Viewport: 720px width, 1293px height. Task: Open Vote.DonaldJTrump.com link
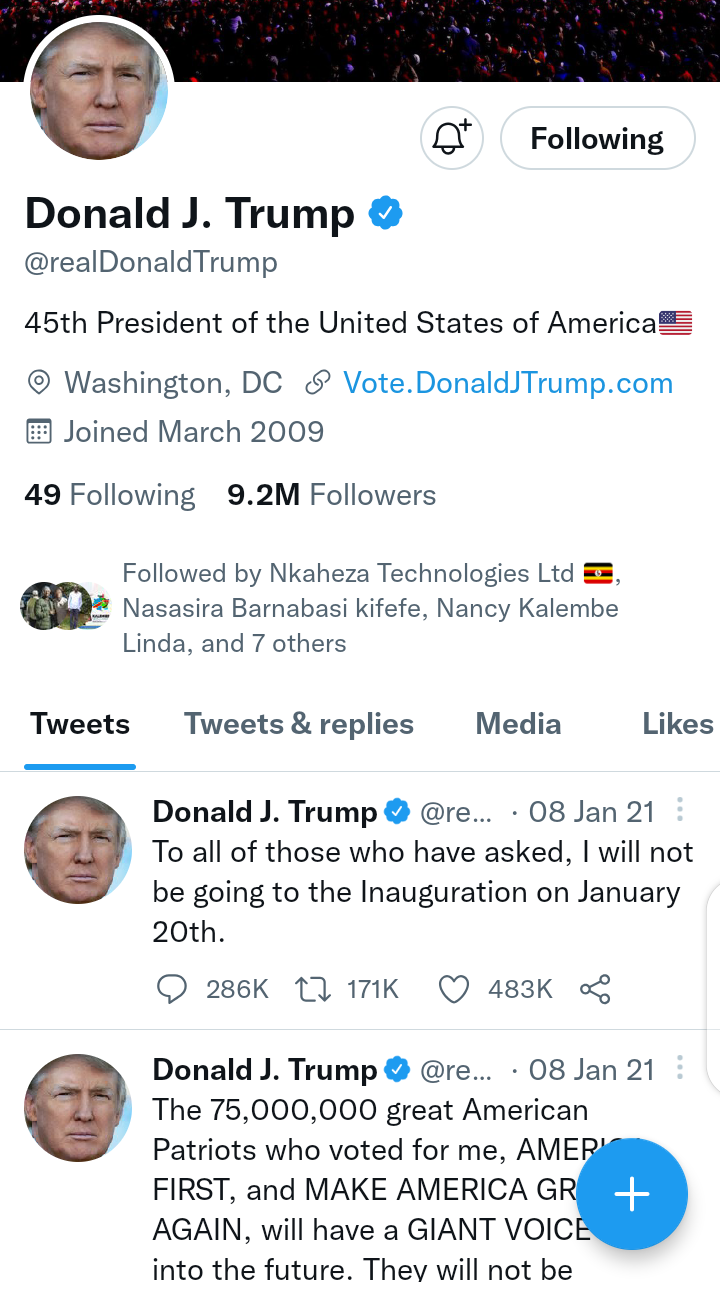click(x=507, y=383)
